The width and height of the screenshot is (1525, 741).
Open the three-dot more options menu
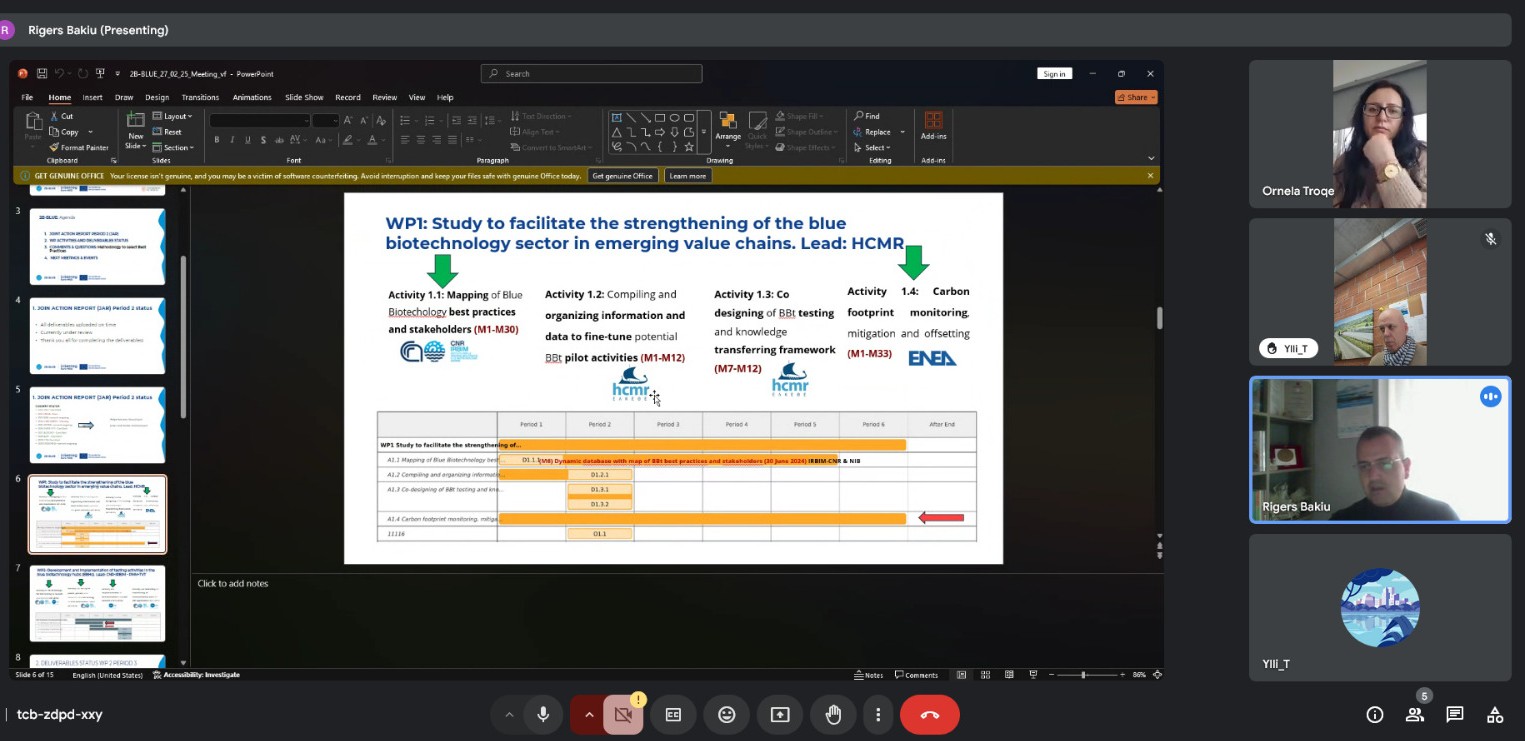878,714
